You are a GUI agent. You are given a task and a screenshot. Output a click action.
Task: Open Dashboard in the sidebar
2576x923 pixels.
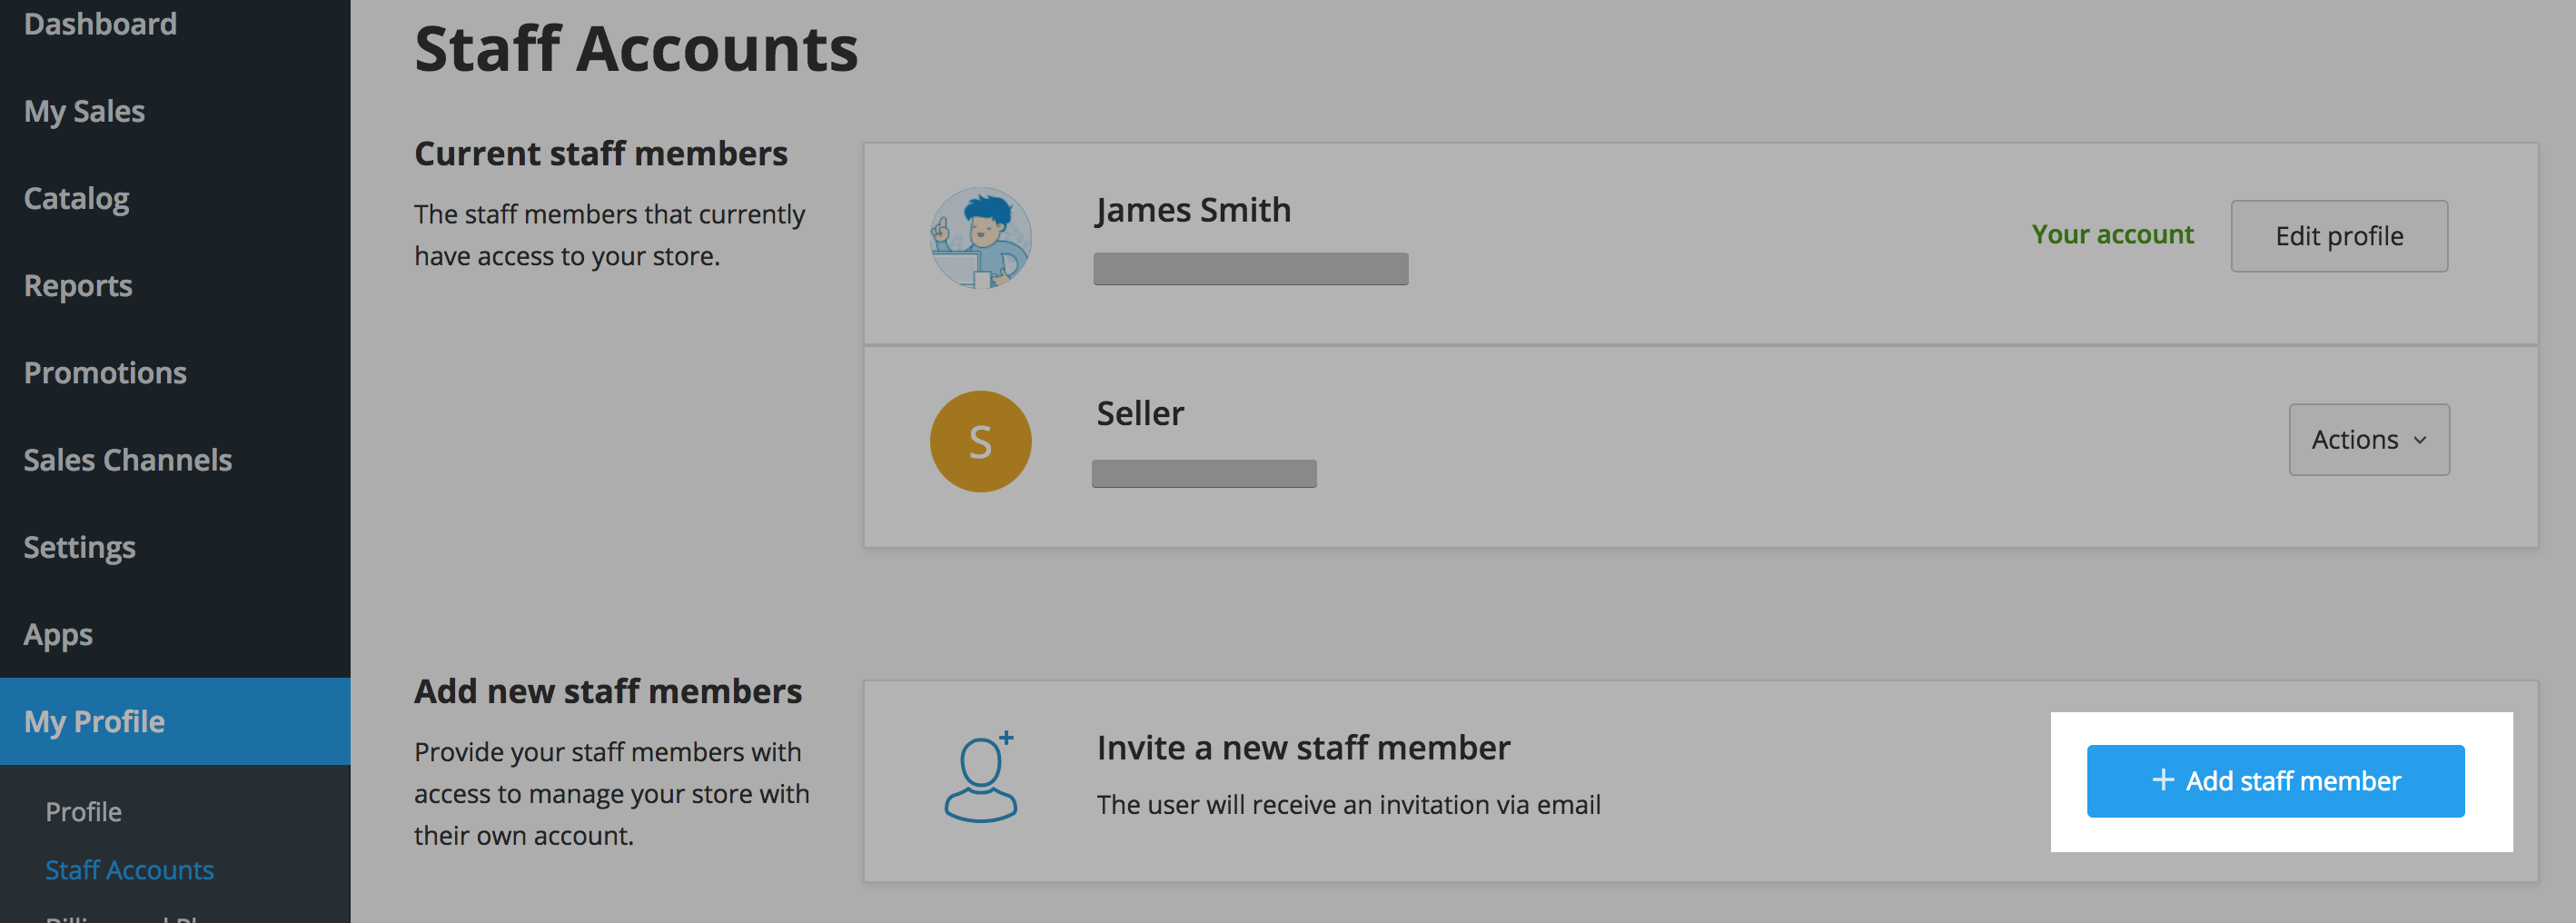coord(100,24)
